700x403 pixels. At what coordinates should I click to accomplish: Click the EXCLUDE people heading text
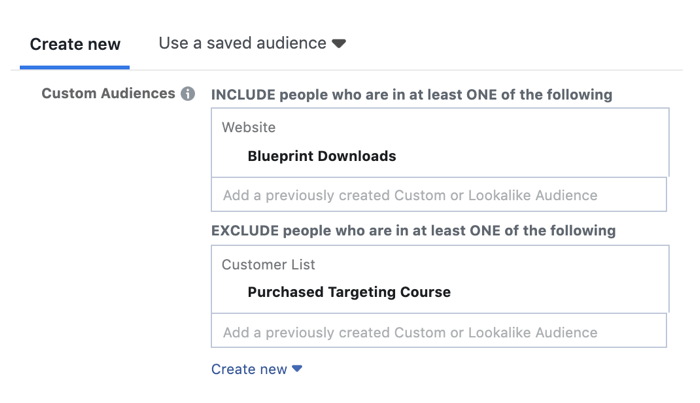(x=413, y=230)
